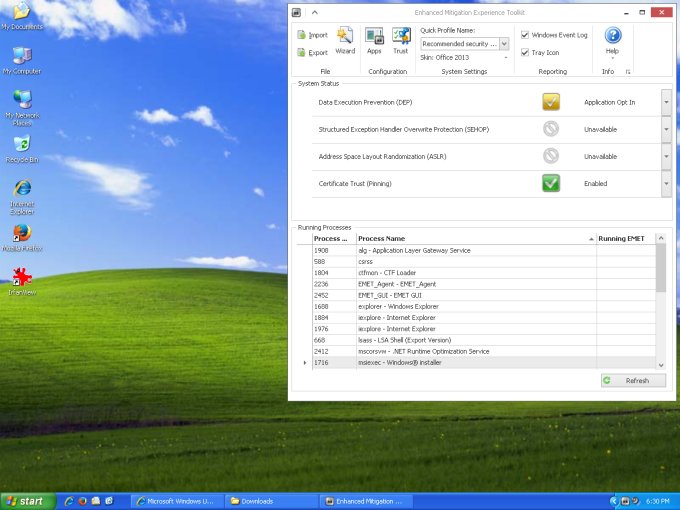Open the Recycle Bin desktop icon
This screenshot has width=680, height=510.
click(x=22, y=149)
